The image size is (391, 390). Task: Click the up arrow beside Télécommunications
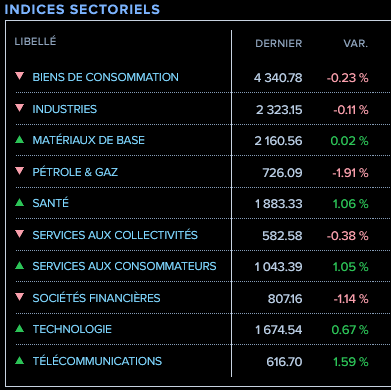pos(20,360)
